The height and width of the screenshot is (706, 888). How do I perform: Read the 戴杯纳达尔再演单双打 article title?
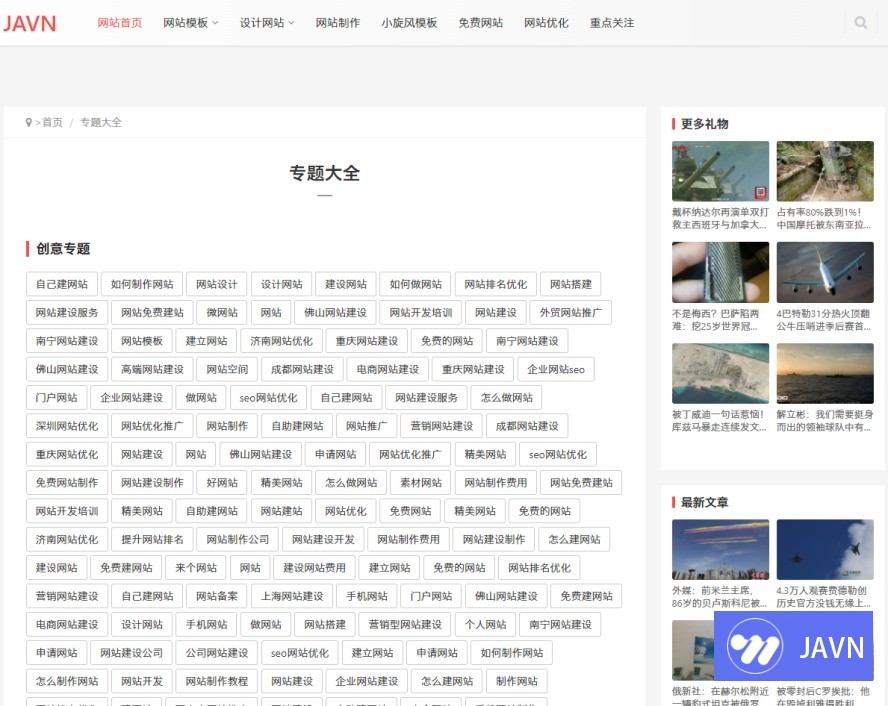click(x=720, y=219)
